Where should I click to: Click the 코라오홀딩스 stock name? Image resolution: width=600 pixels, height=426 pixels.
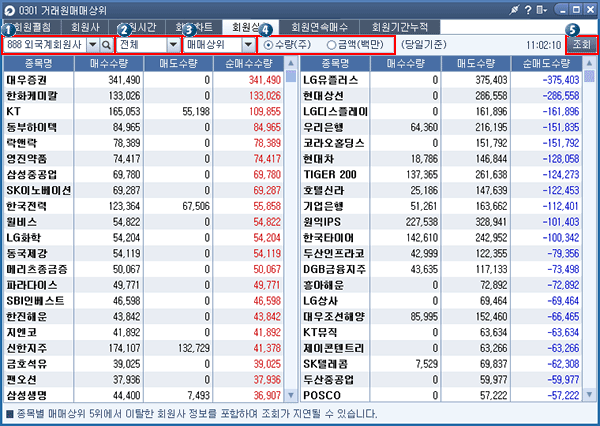334,143
